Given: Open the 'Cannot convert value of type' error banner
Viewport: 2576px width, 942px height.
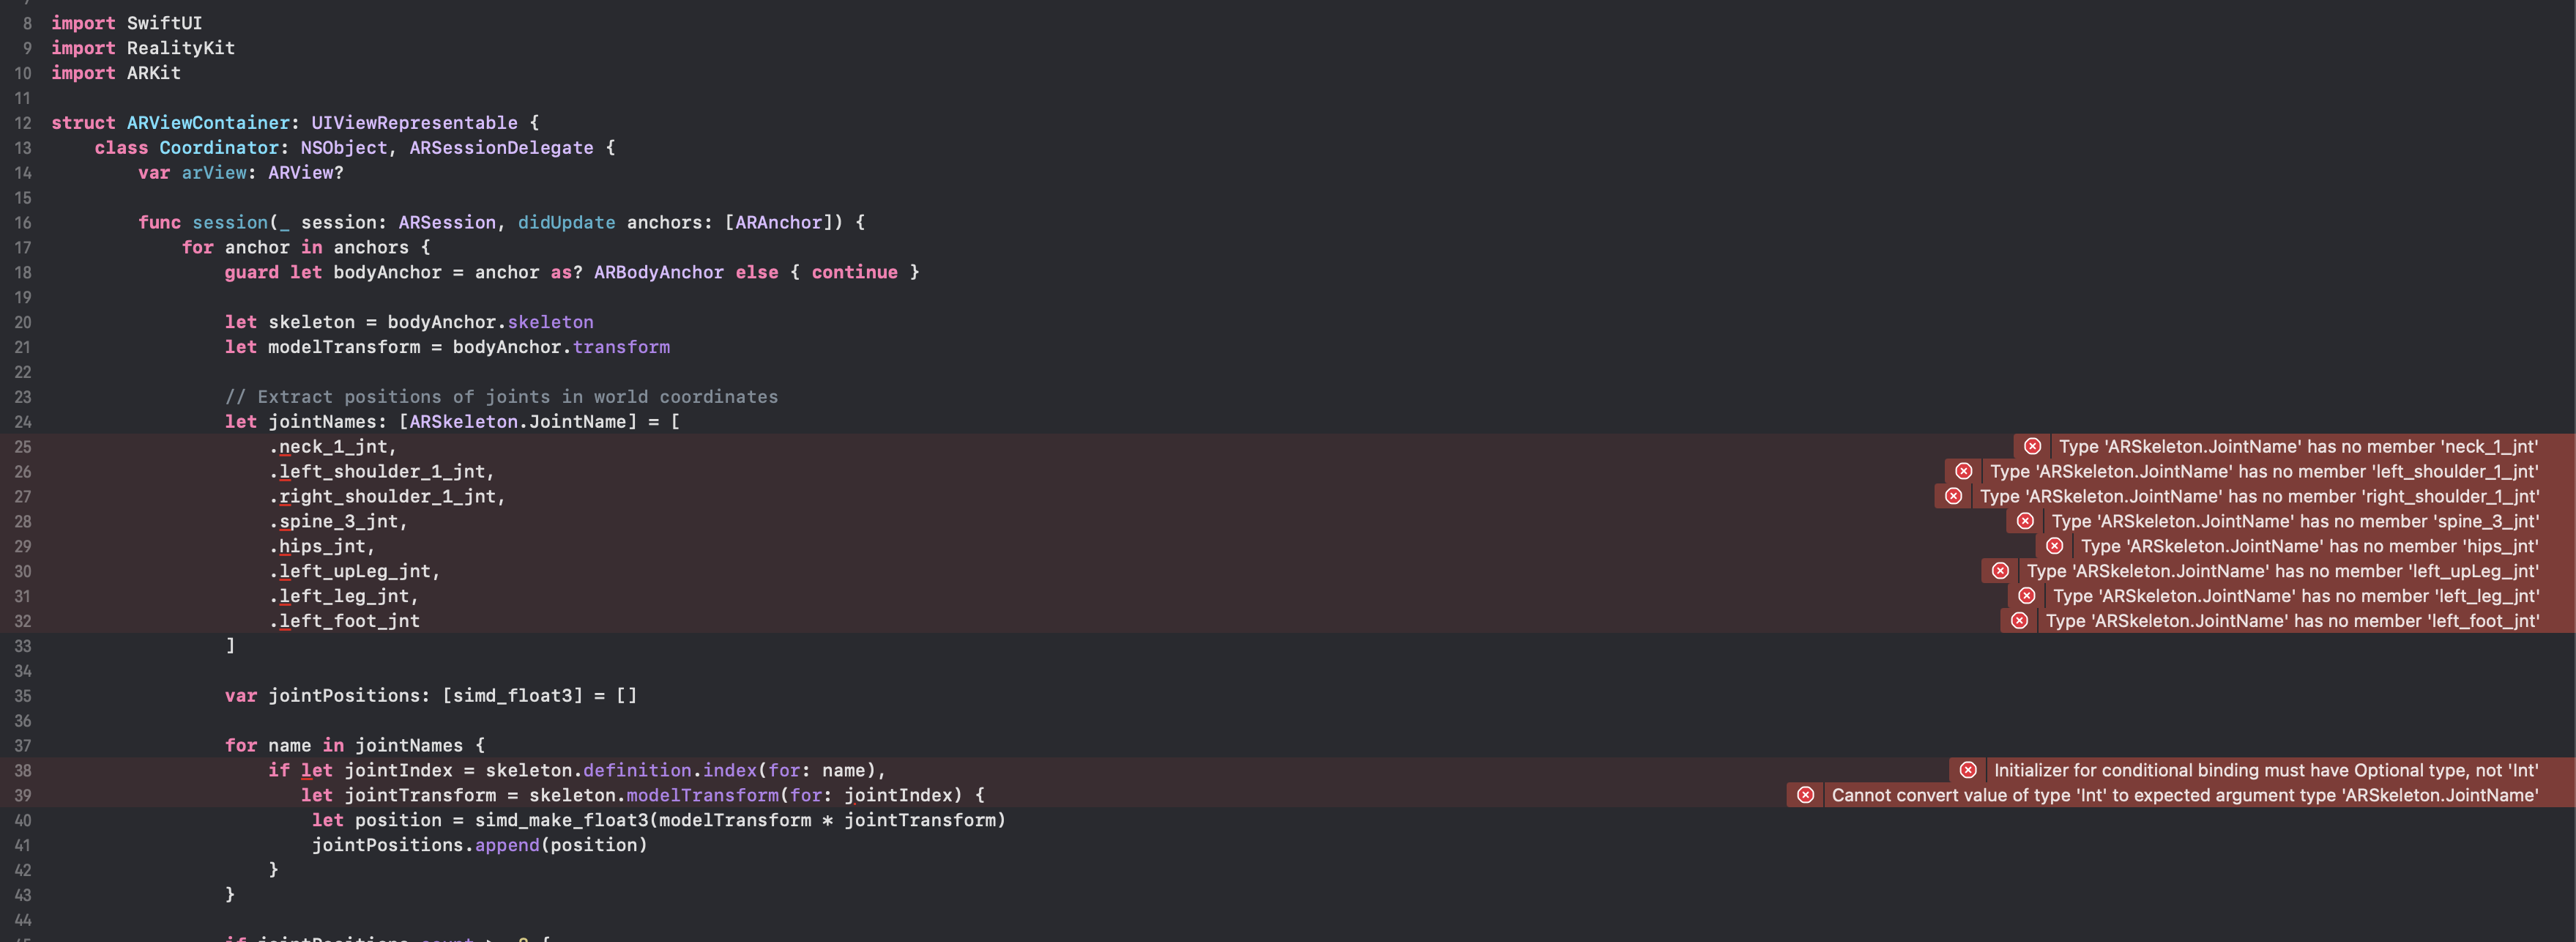Looking at the screenshot, I should coord(2184,795).
